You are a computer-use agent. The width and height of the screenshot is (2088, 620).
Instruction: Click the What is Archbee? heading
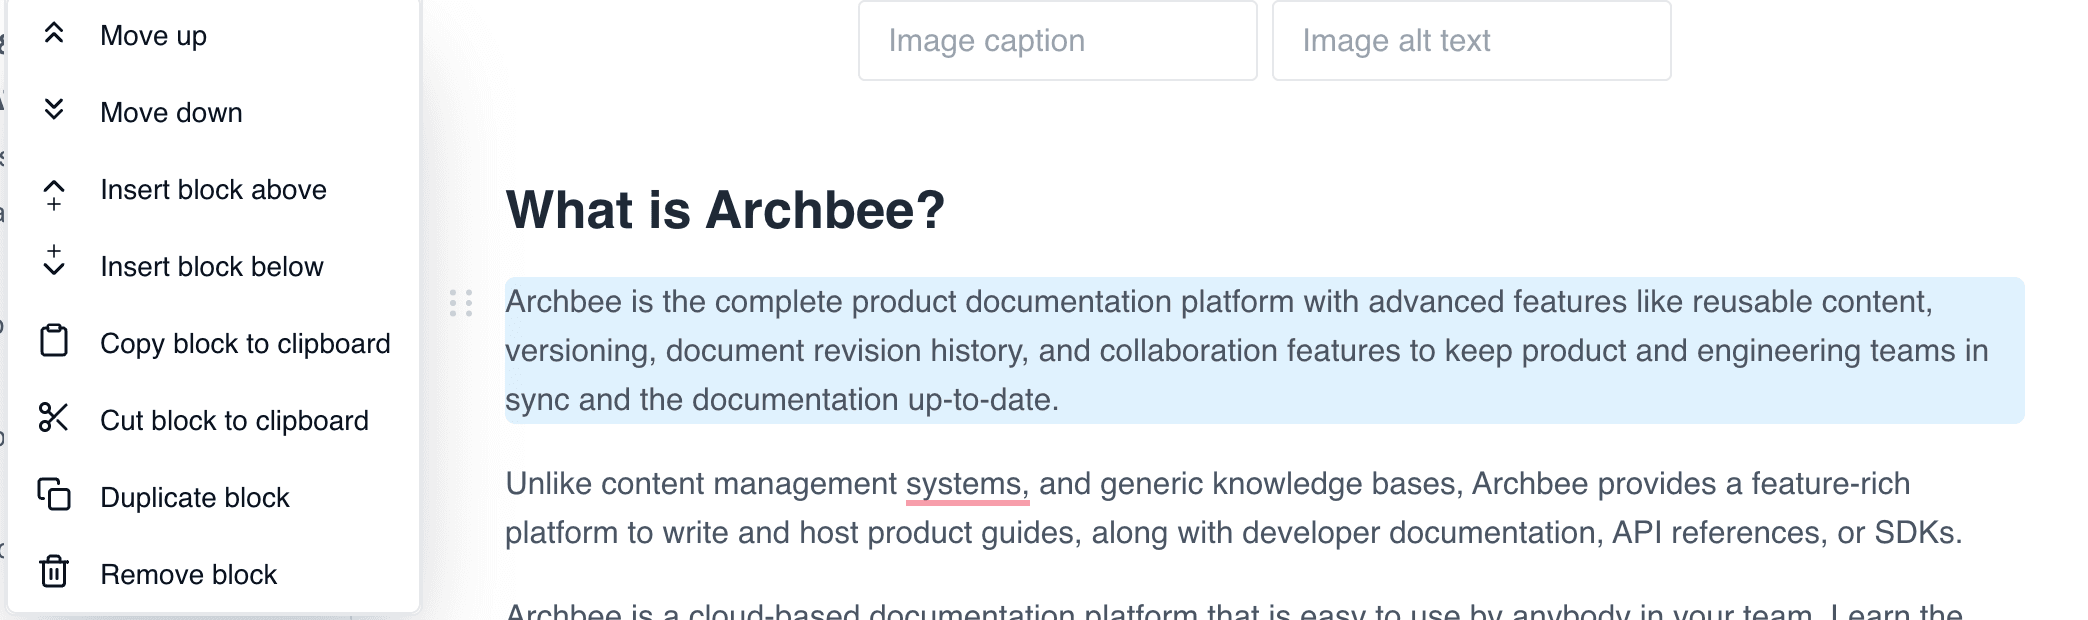(x=725, y=210)
